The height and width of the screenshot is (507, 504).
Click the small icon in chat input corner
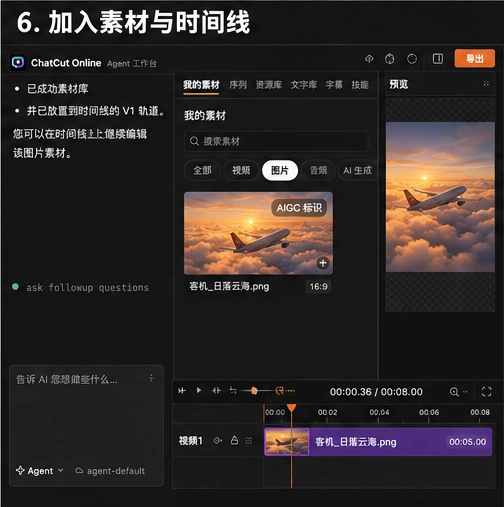pyautogui.click(x=152, y=378)
